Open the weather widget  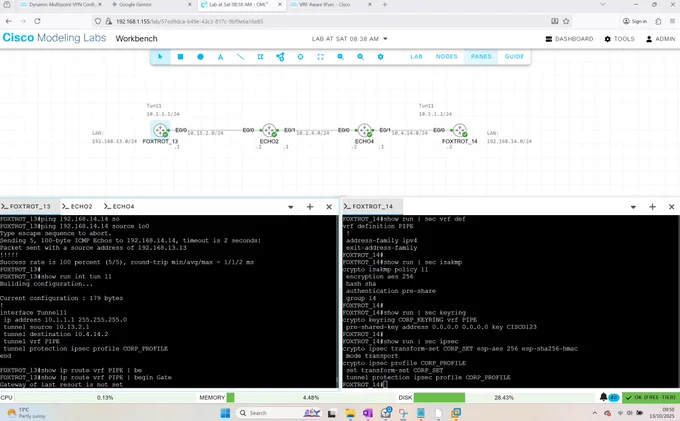pyautogui.click(x=27, y=412)
